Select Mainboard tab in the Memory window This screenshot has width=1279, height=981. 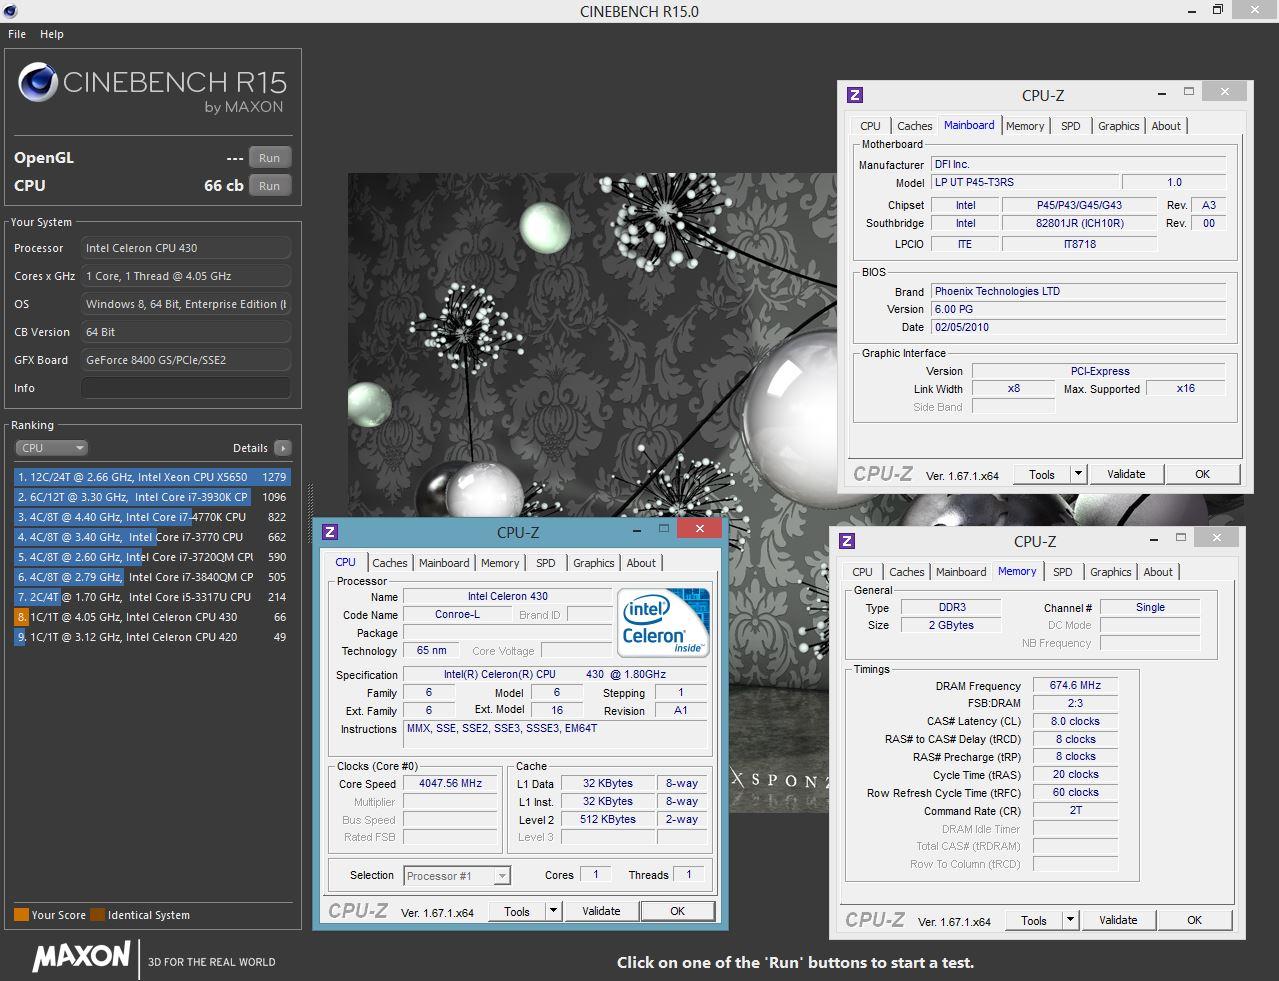(x=960, y=572)
